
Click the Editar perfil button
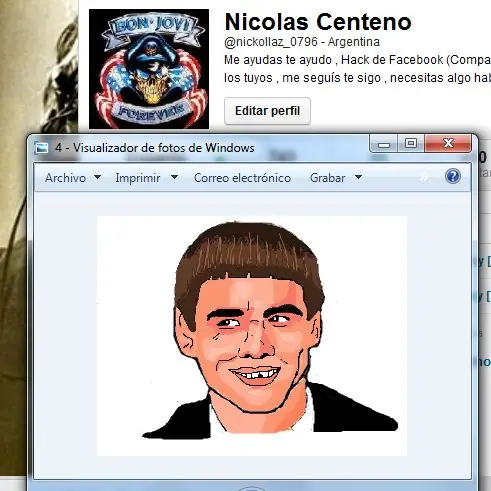tap(267, 111)
